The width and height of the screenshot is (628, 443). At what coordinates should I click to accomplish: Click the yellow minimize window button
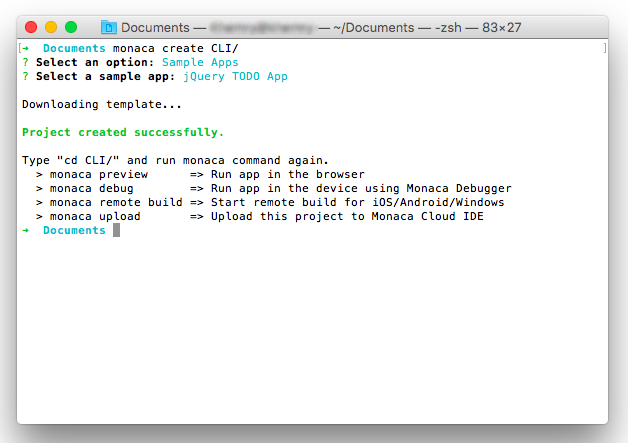[51, 27]
